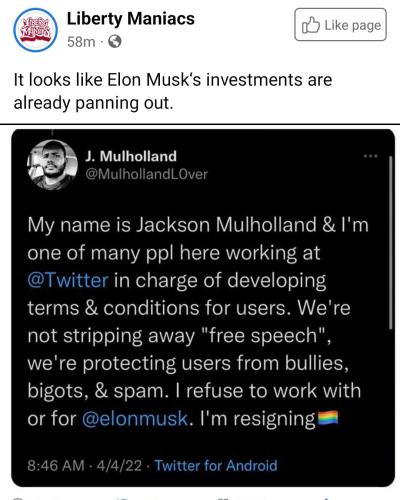This screenshot has height=500, width=400.
Task: Click the Liberty Maniacs page name
Action: tap(131, 19)
